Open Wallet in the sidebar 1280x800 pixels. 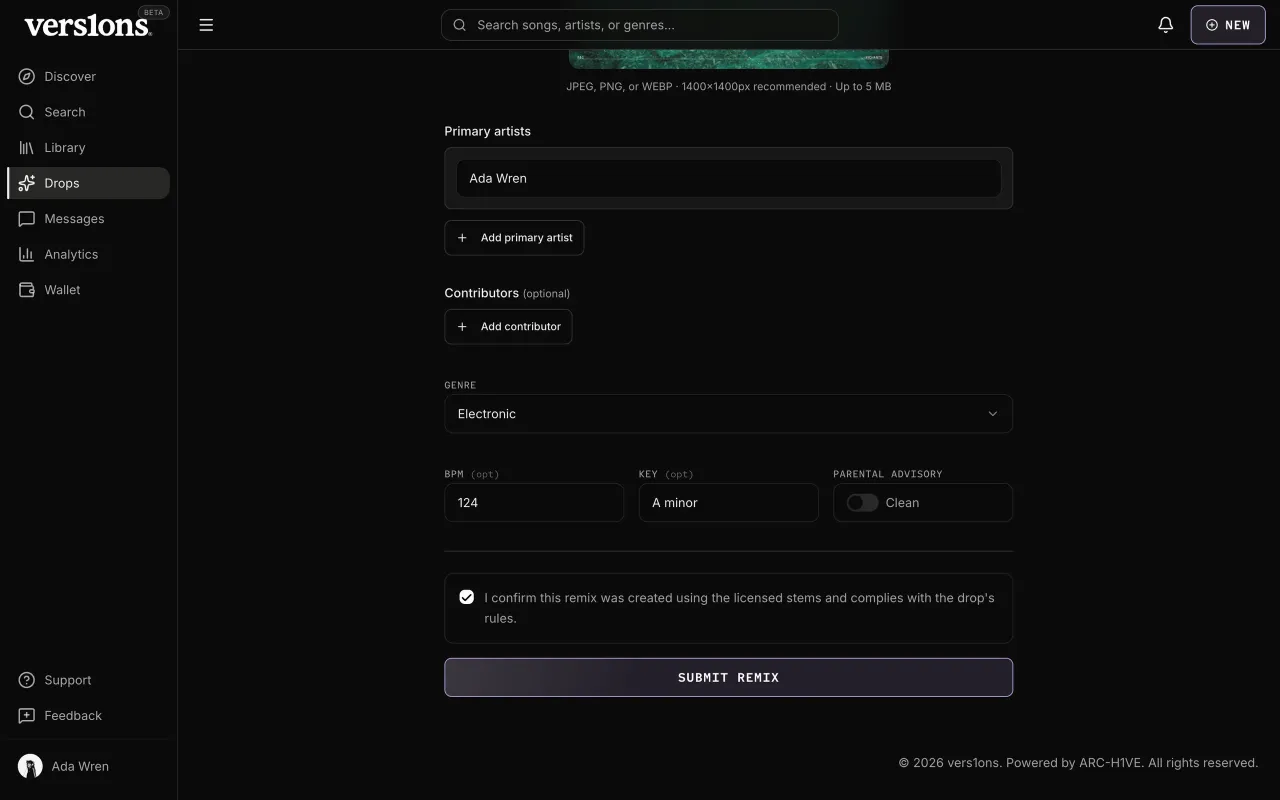[x=88, y=289]
